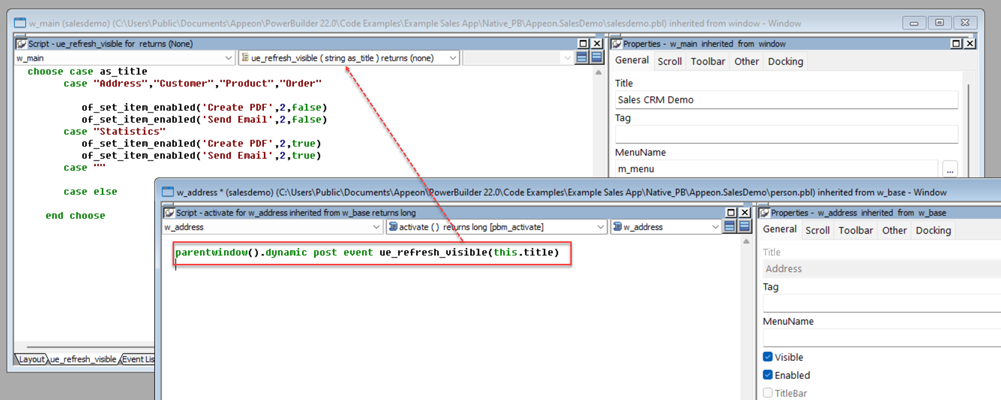This screenshot has height=400, width=1001.
Task: Open the Docking tab in w_address Properties
Action: tap(932, 230)
